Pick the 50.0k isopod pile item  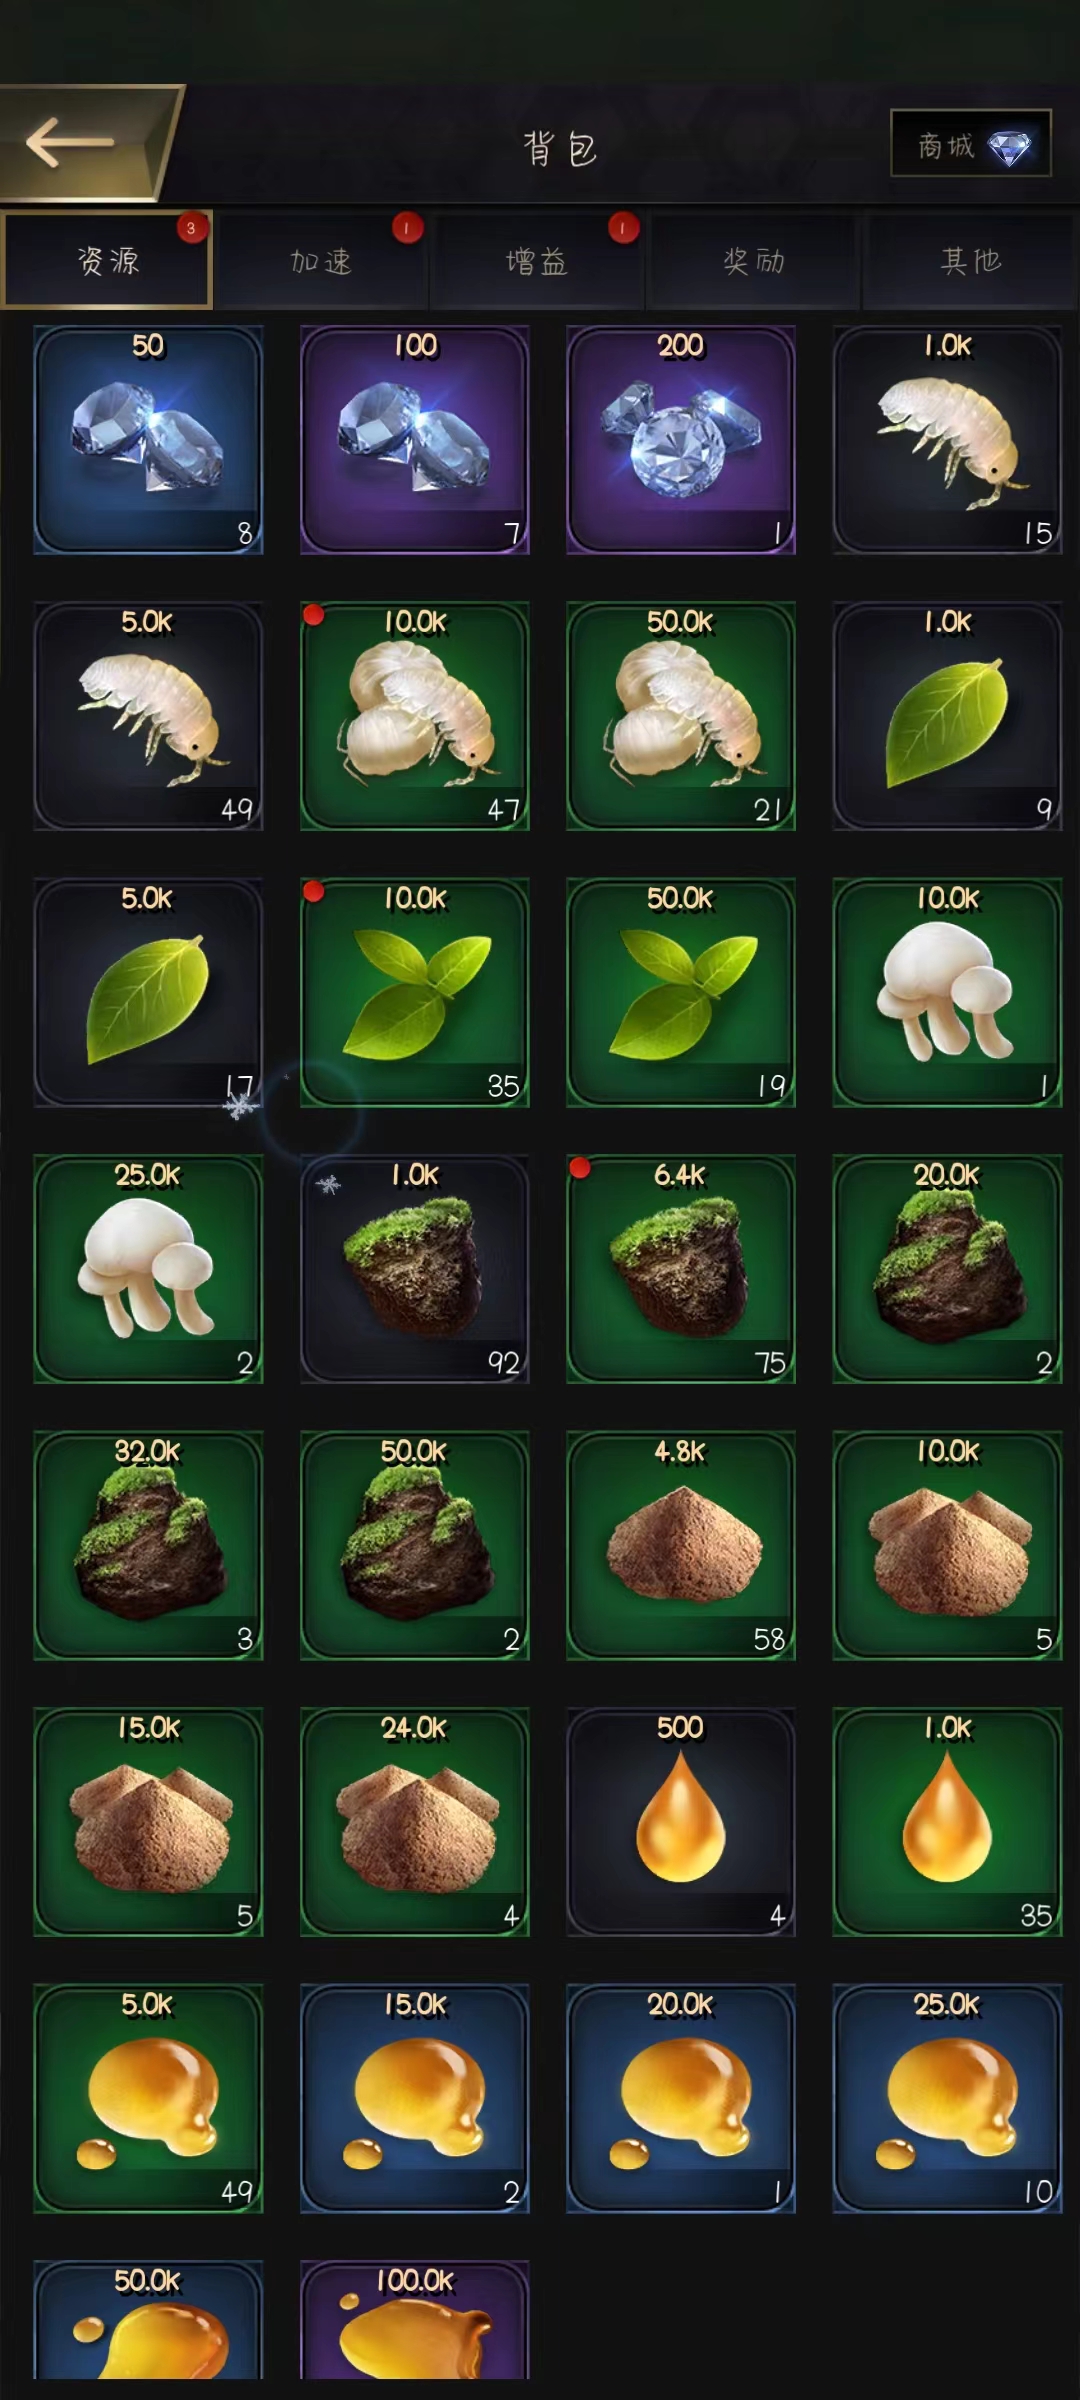(x=681, y=716)
